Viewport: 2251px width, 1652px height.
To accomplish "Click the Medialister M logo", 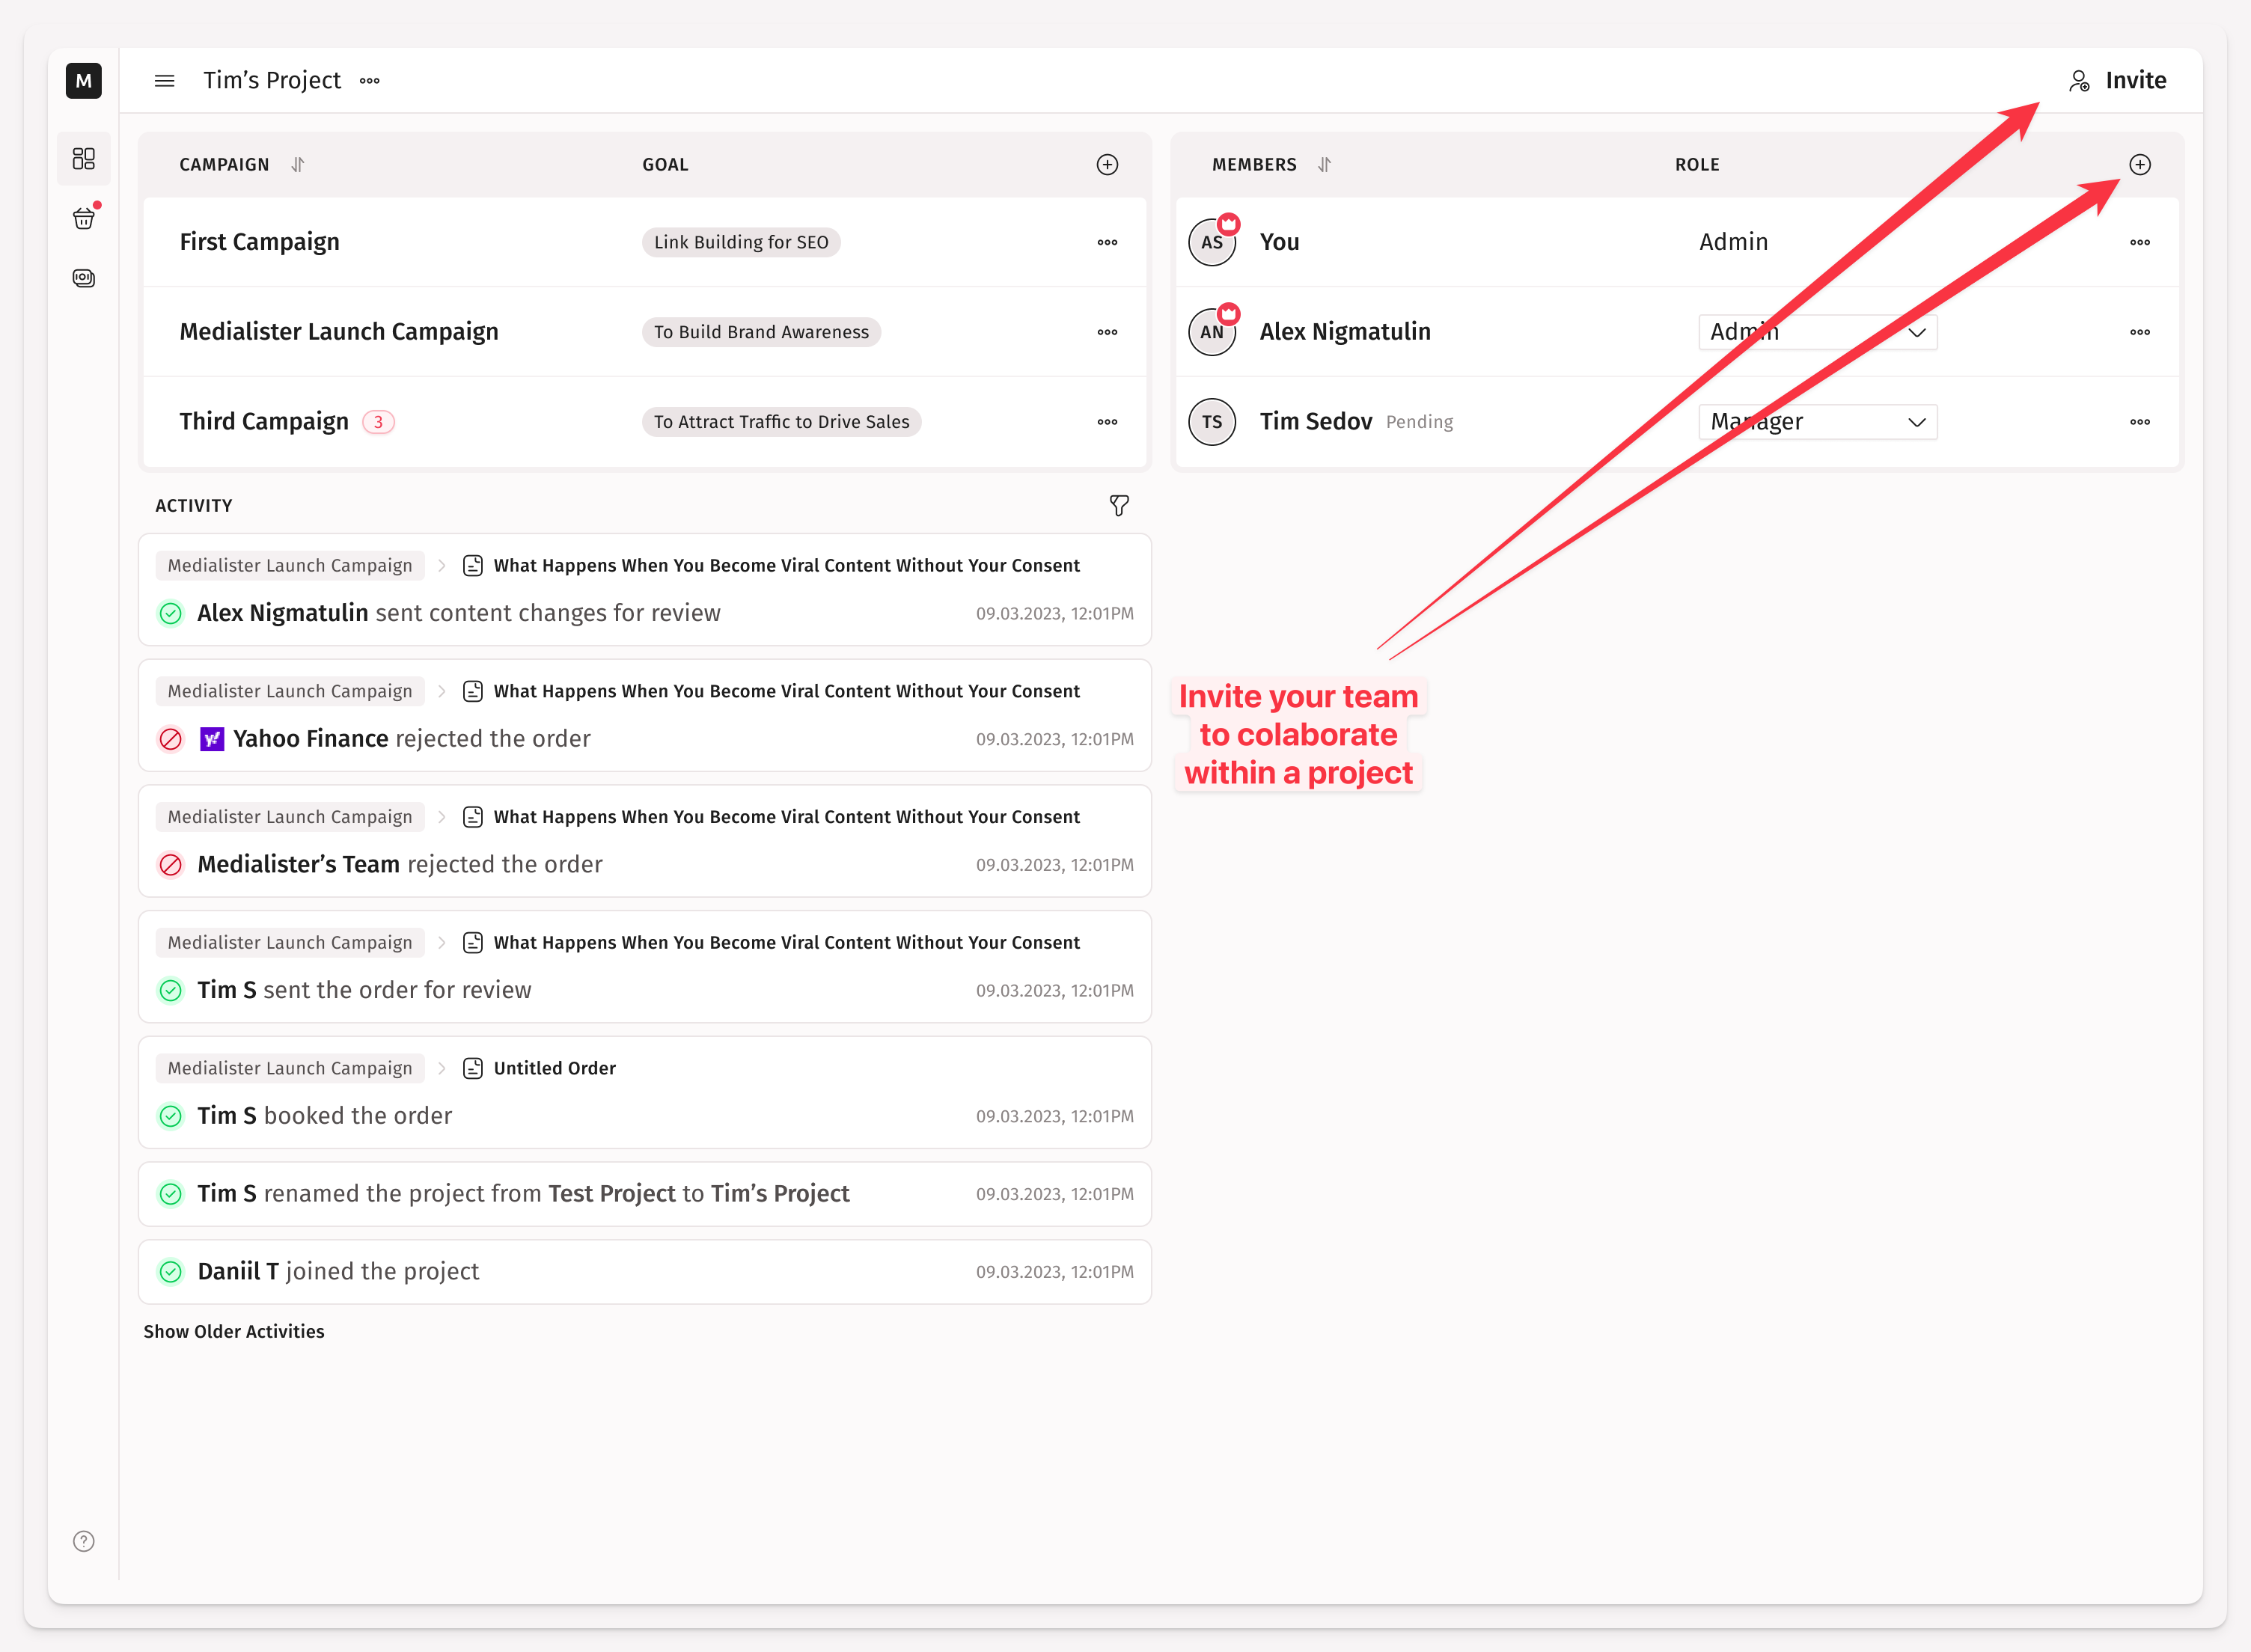I will point(84,81).
